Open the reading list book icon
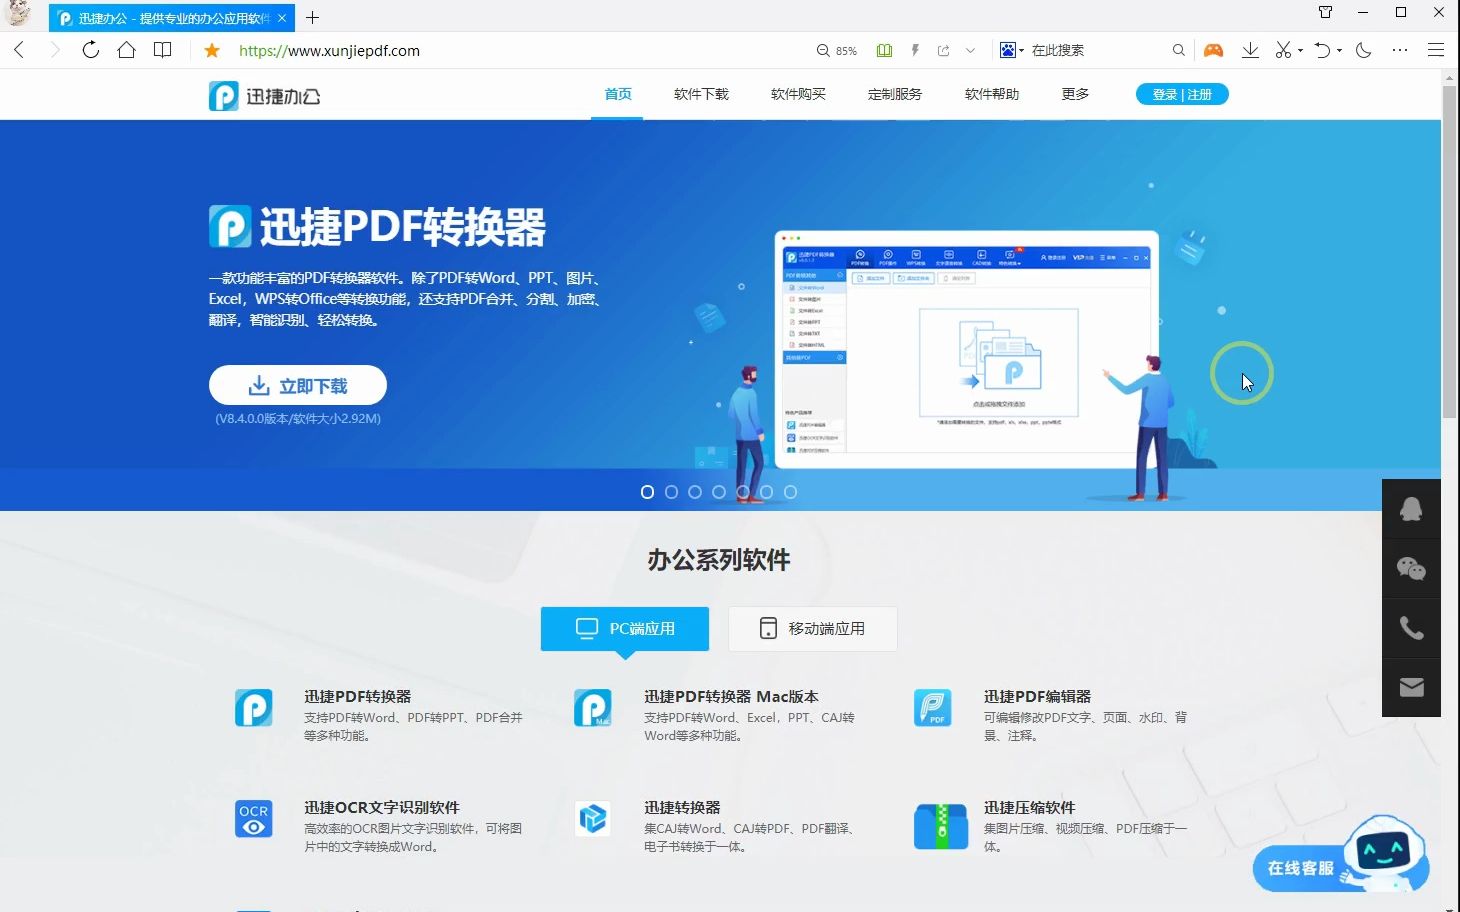Screen dimensions: 1460x912 162,50
